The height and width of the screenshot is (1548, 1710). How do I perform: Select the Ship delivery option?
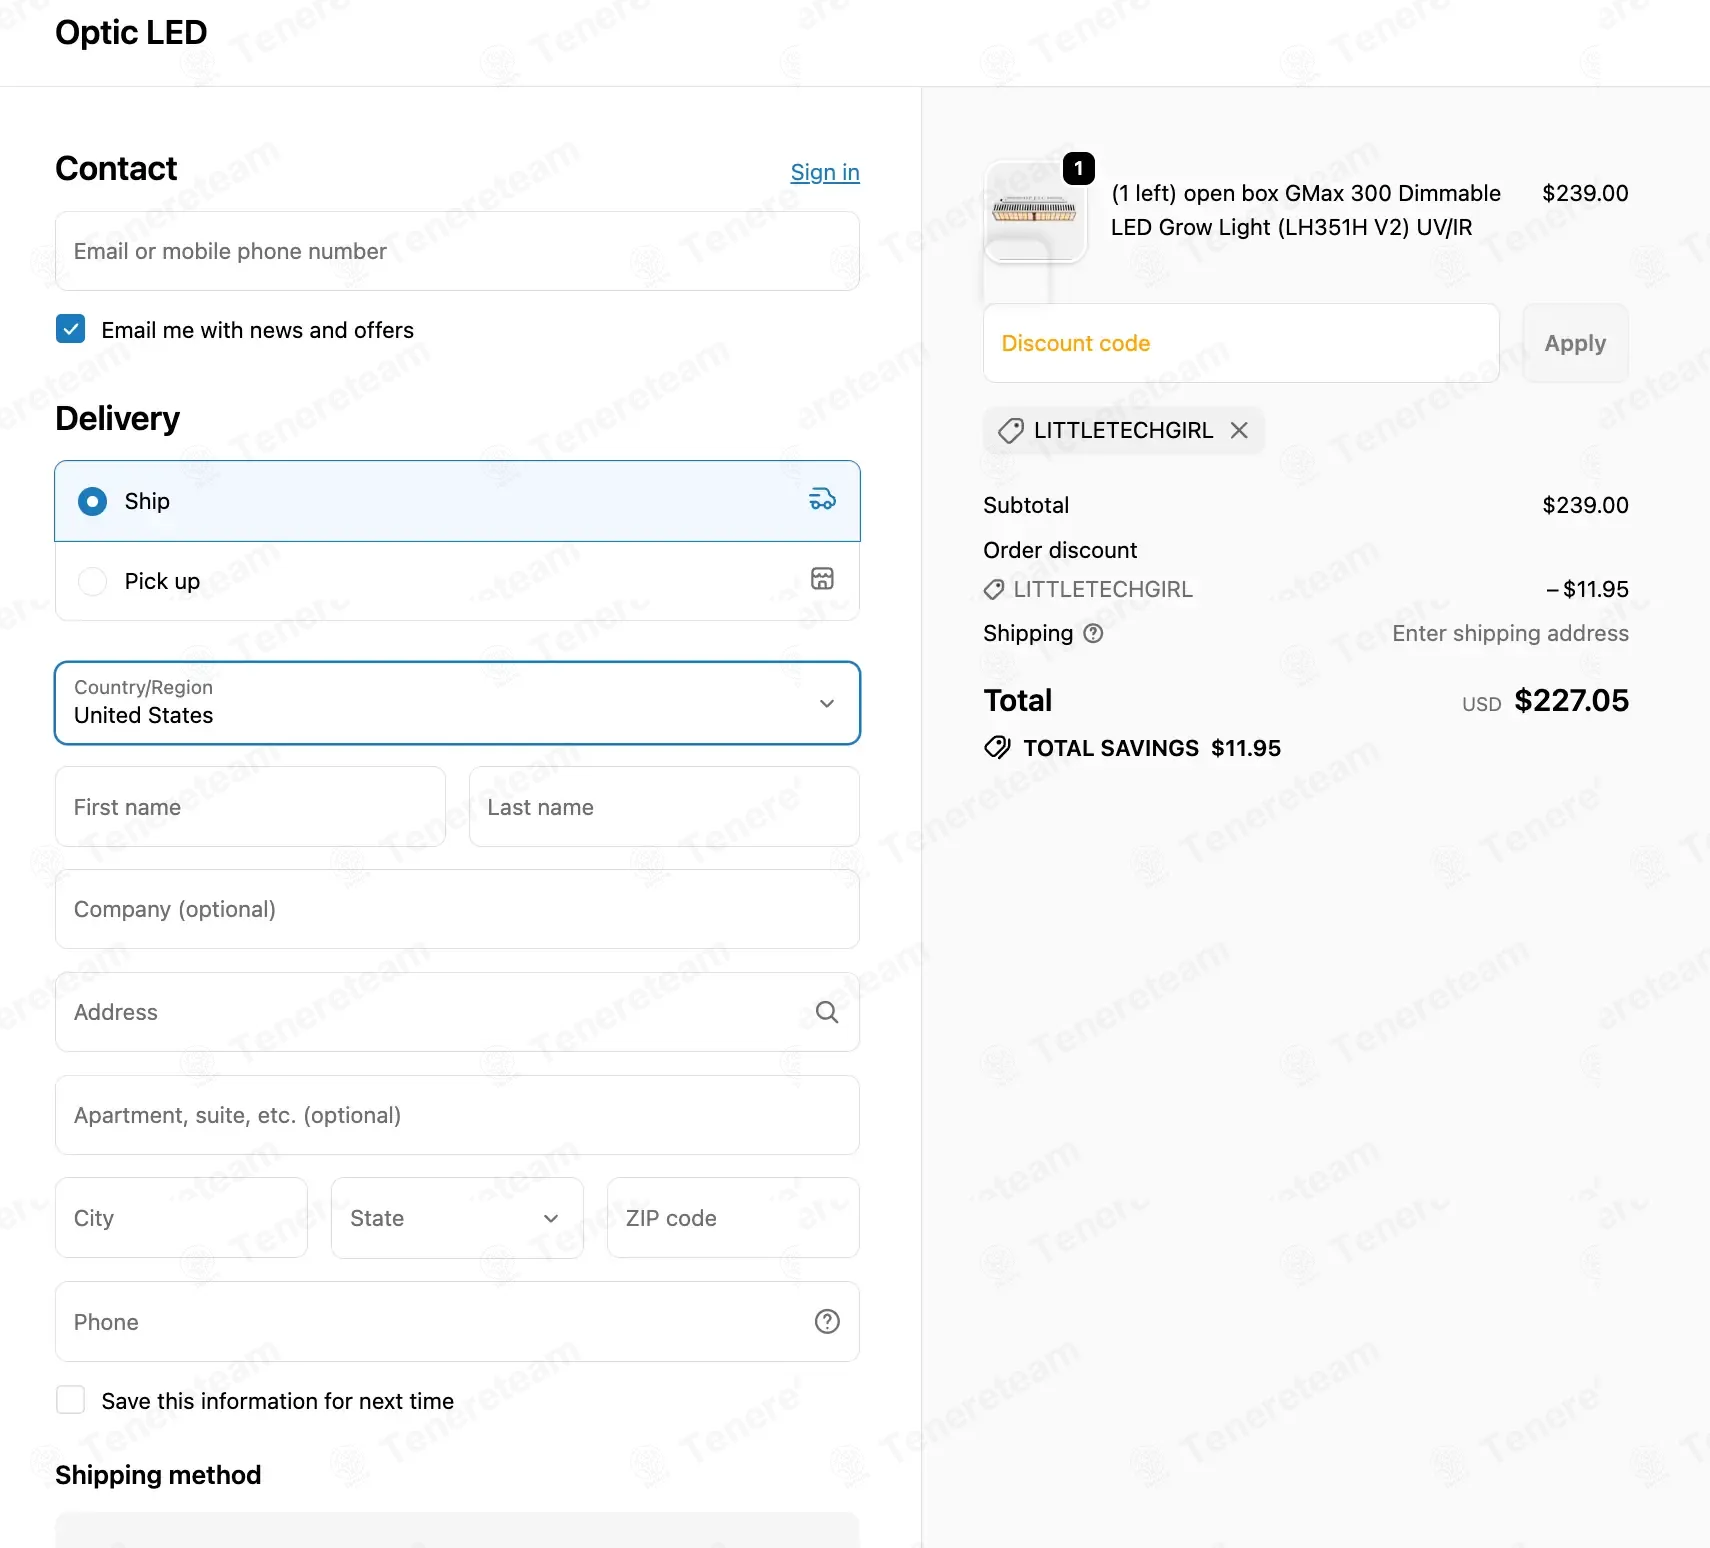tap(457, 501)
